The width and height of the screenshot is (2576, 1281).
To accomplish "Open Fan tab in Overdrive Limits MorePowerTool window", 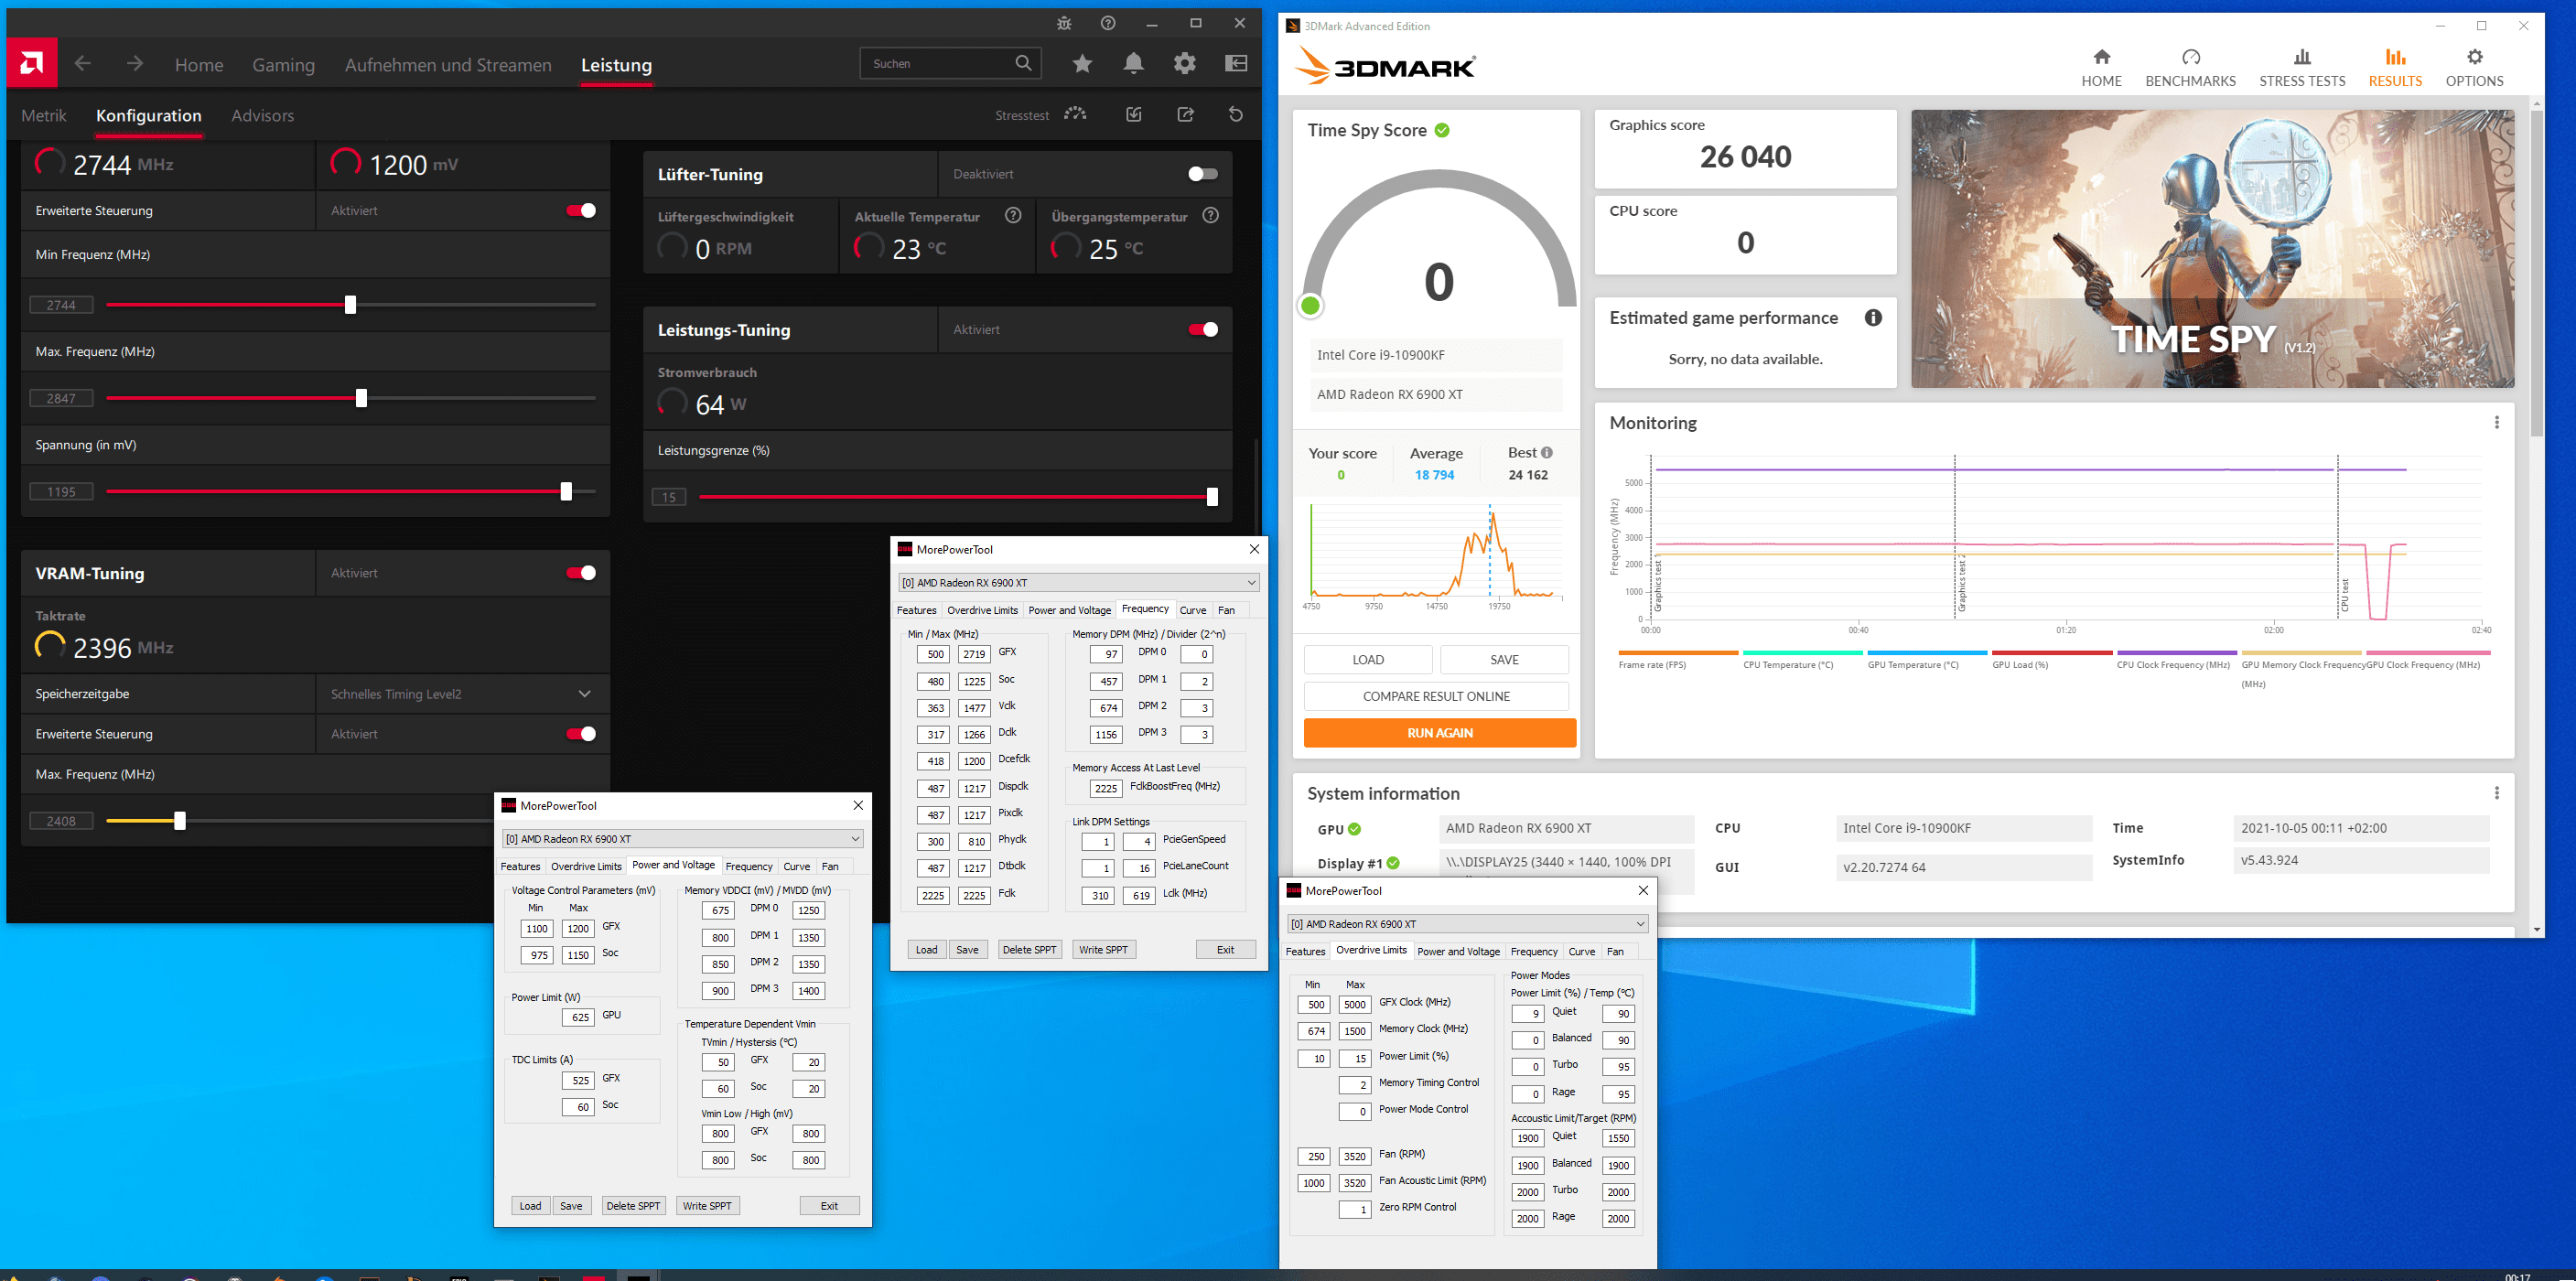I will click(1615, 951).
